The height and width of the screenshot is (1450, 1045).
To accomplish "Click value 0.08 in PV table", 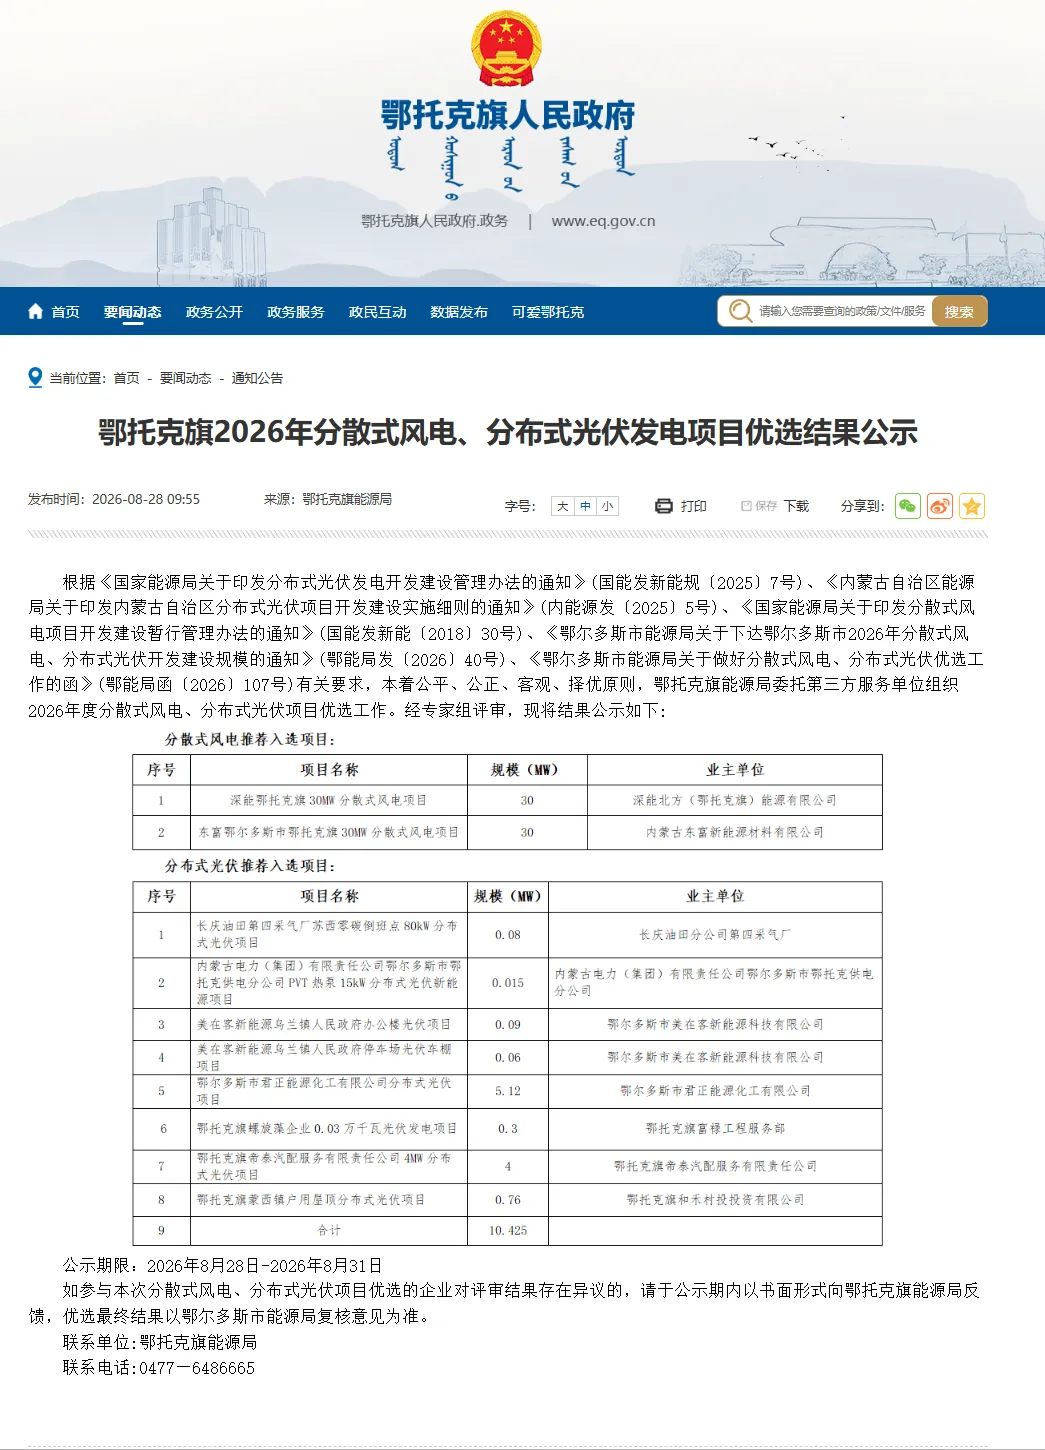I will pyautogui.click(x=508, y=935).
